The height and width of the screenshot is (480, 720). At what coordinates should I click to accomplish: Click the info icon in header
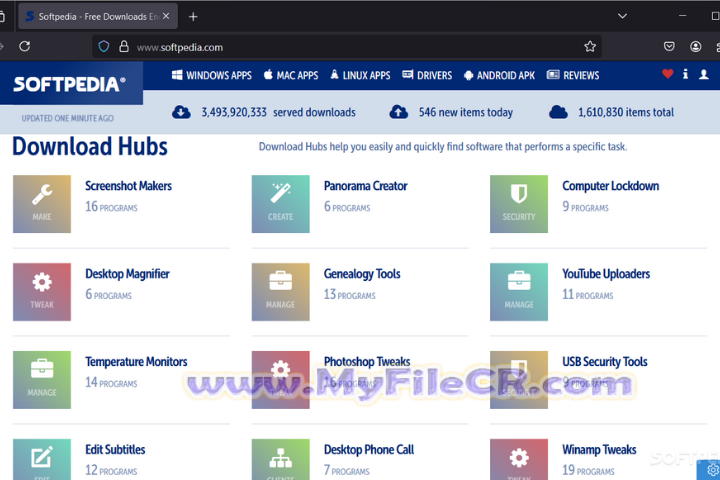[685, 74]
